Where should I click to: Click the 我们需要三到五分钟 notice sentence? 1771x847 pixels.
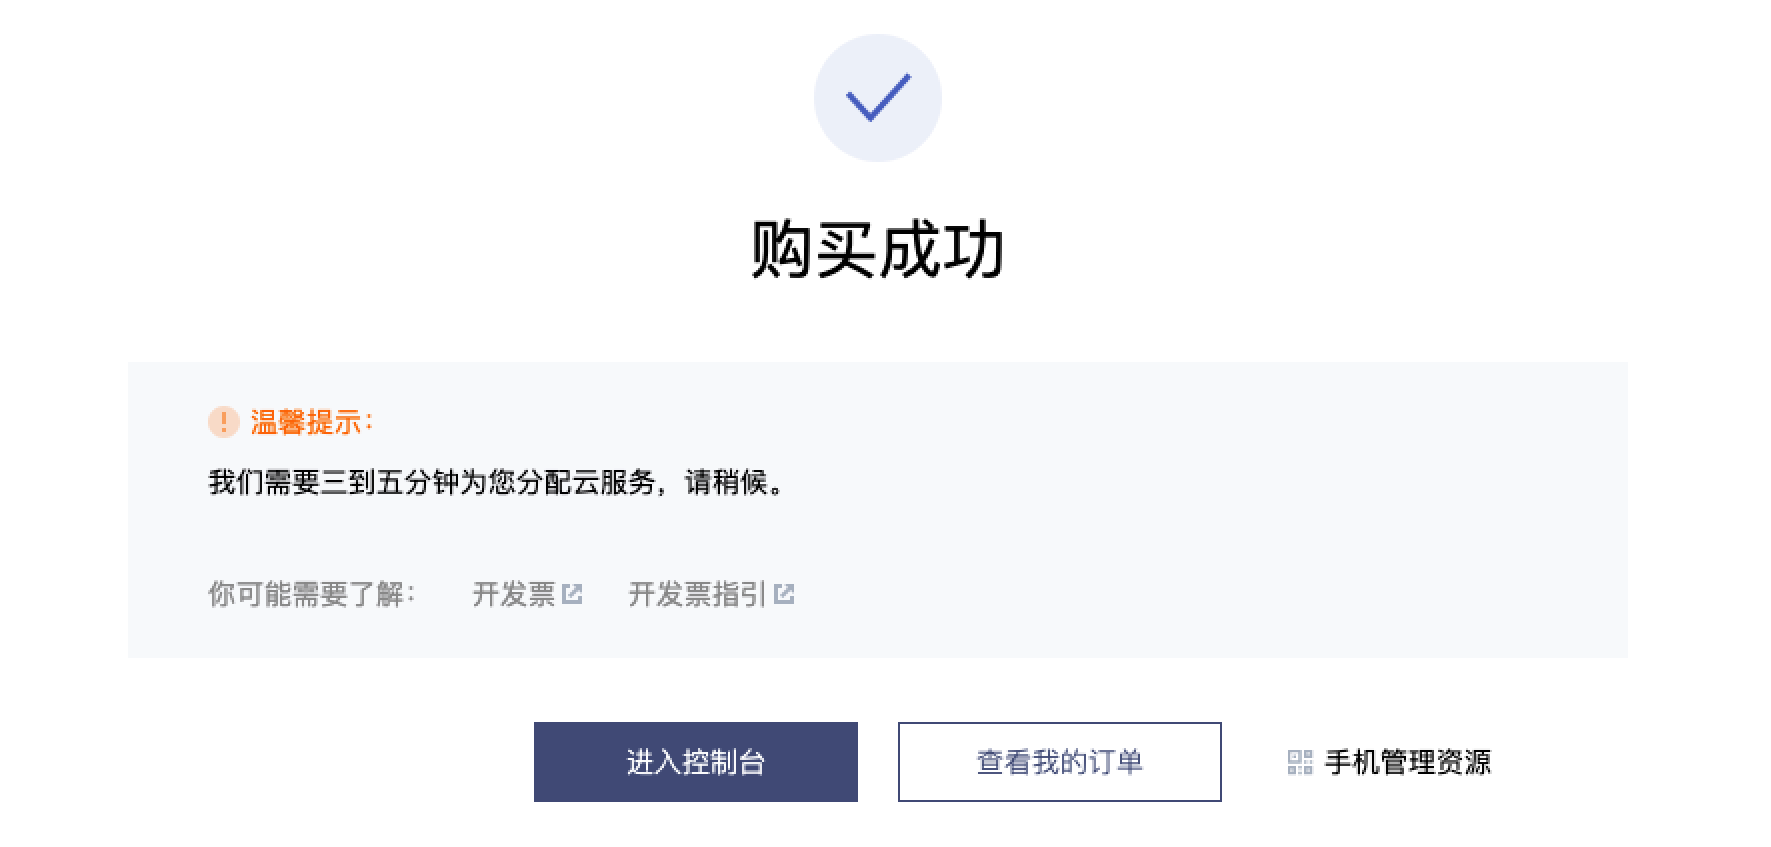498,482
